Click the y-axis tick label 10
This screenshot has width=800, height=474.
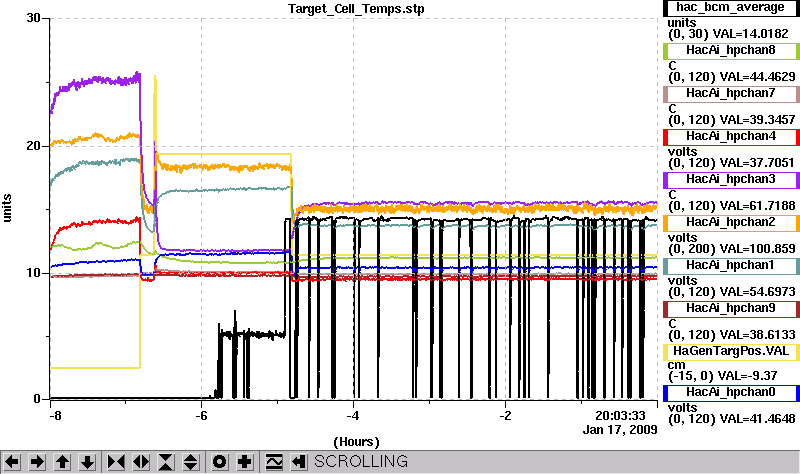33,273
